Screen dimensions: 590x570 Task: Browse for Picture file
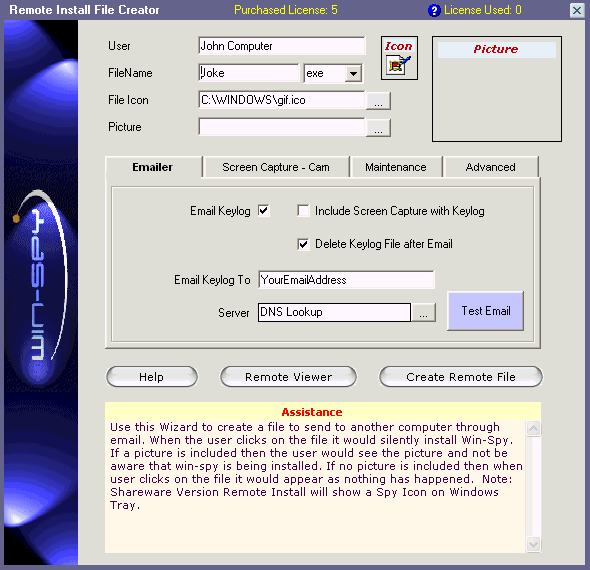(x=378, y=128)
